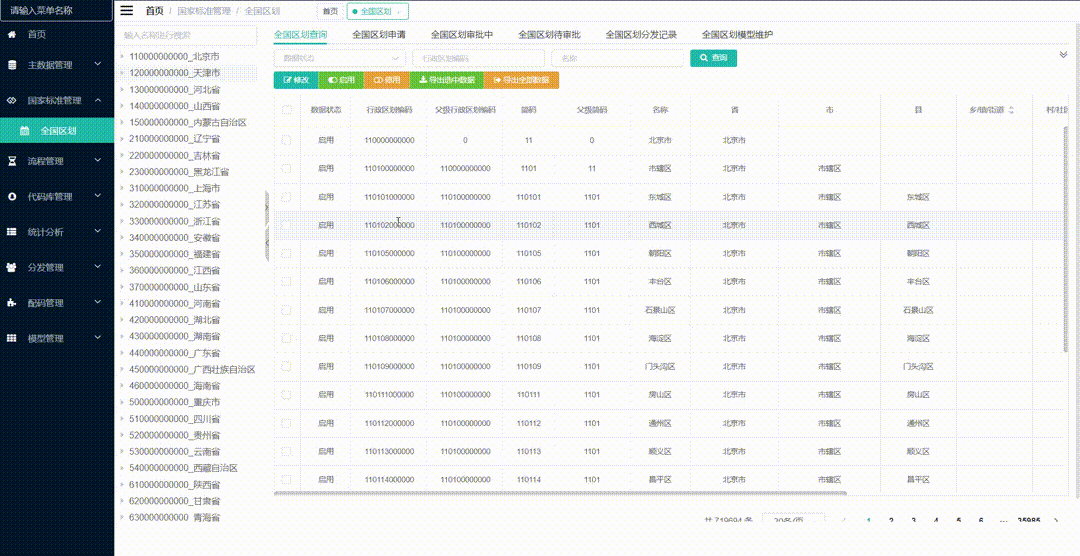The image size is (1080, 556).
Task: Click the 首页 home icon in sidebar
Action: pos(12,34)
